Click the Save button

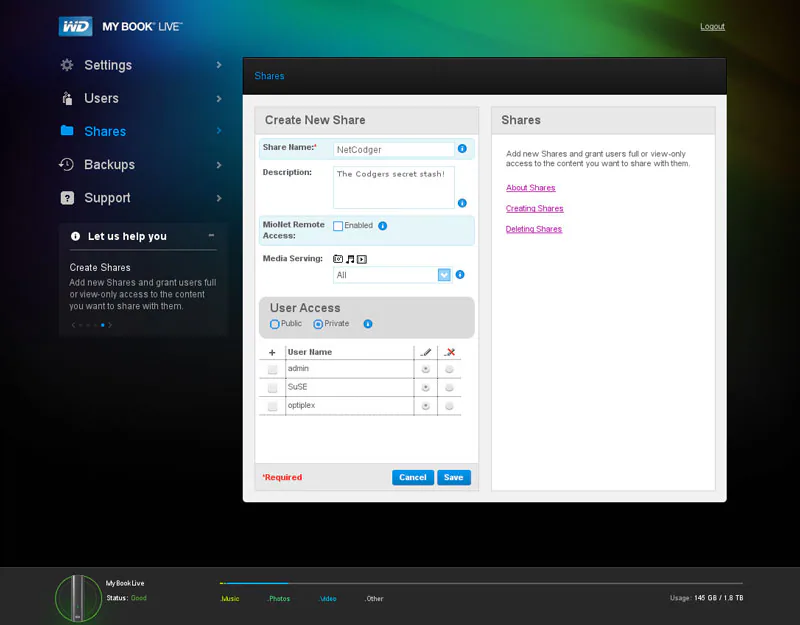454,478
